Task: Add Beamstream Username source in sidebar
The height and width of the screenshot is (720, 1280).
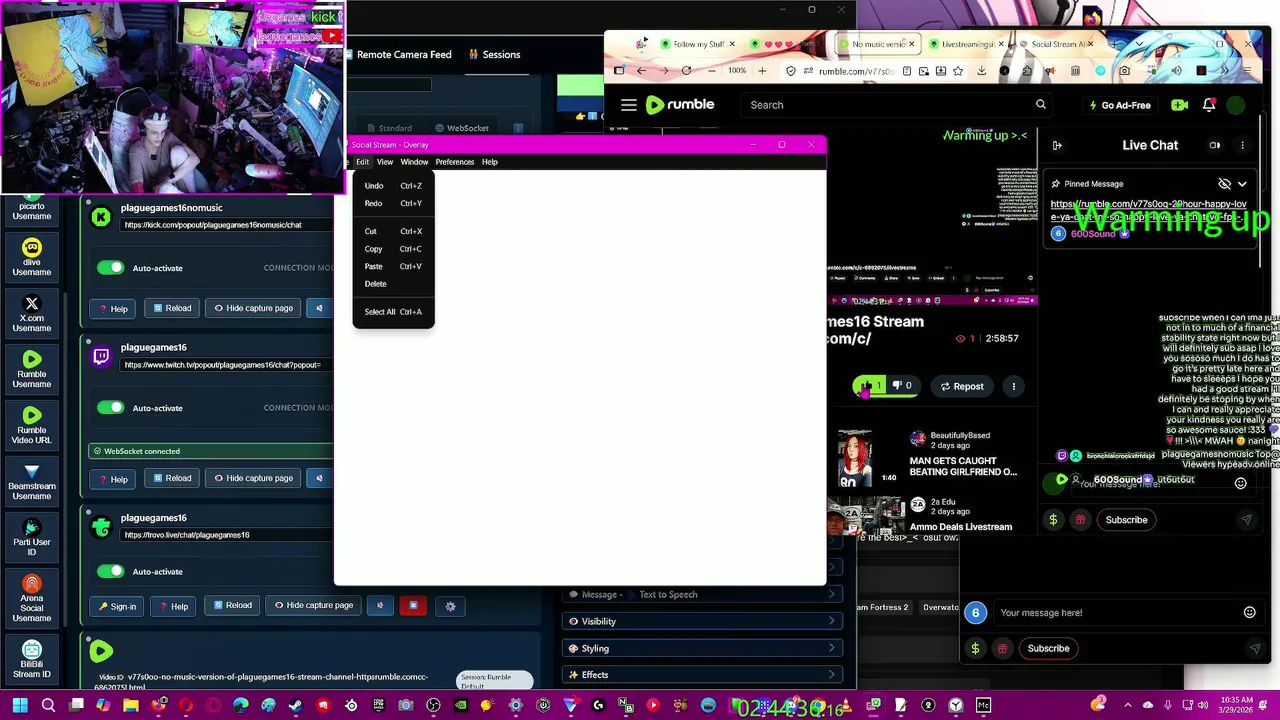Action: 32,481
